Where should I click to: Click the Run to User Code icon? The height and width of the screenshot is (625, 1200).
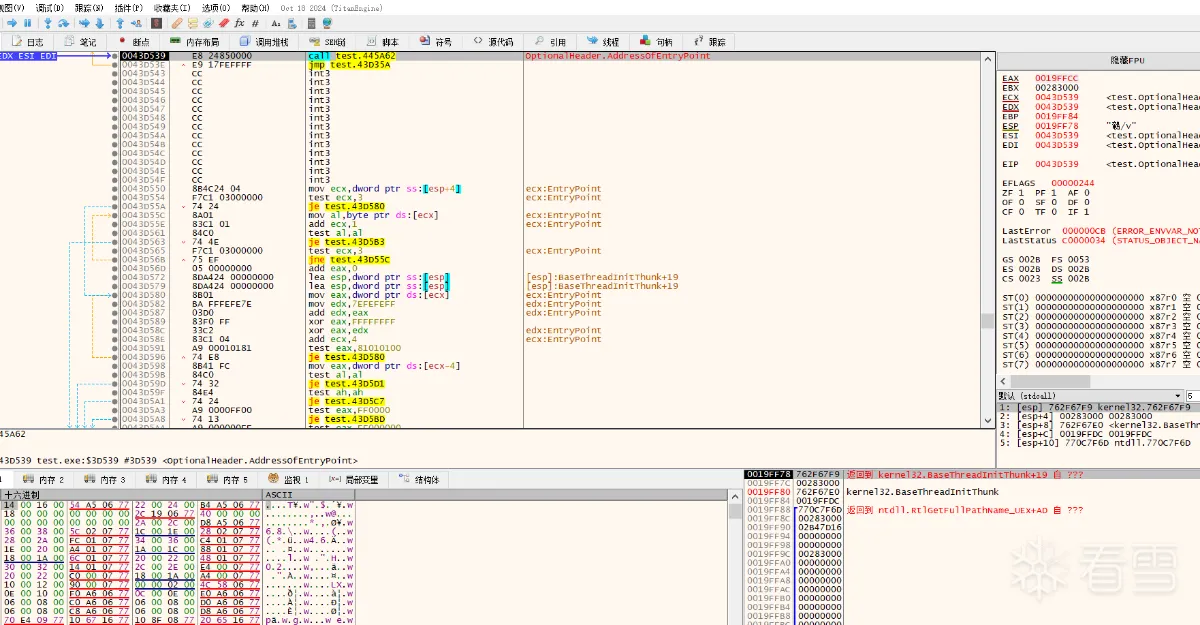(x=136, y=23)
